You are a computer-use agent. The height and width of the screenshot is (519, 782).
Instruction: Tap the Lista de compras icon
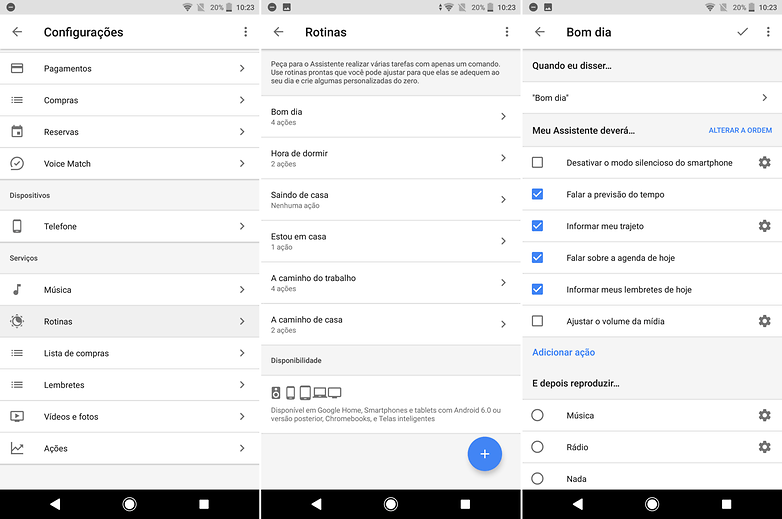click(17, 353)
